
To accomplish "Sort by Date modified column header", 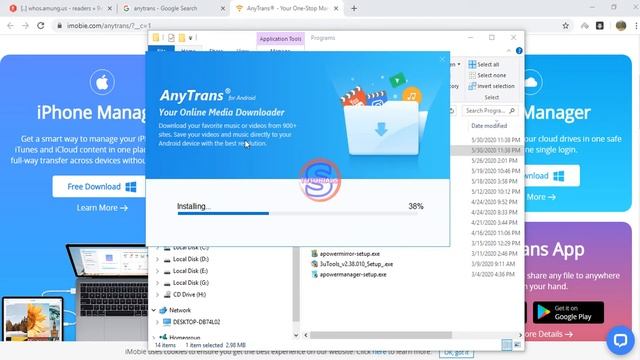I will click(x=489, y=126).
